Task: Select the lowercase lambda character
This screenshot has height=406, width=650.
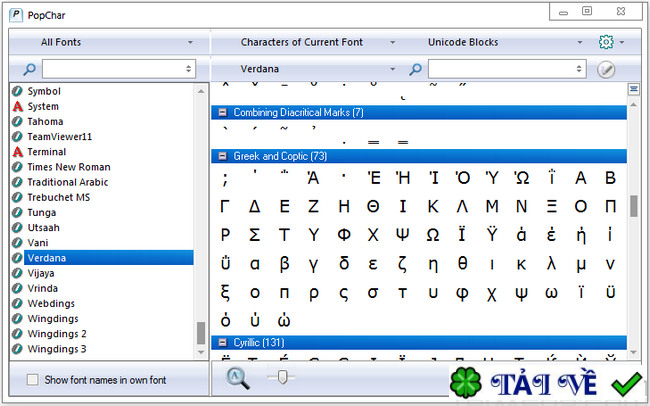Action: 551,263
